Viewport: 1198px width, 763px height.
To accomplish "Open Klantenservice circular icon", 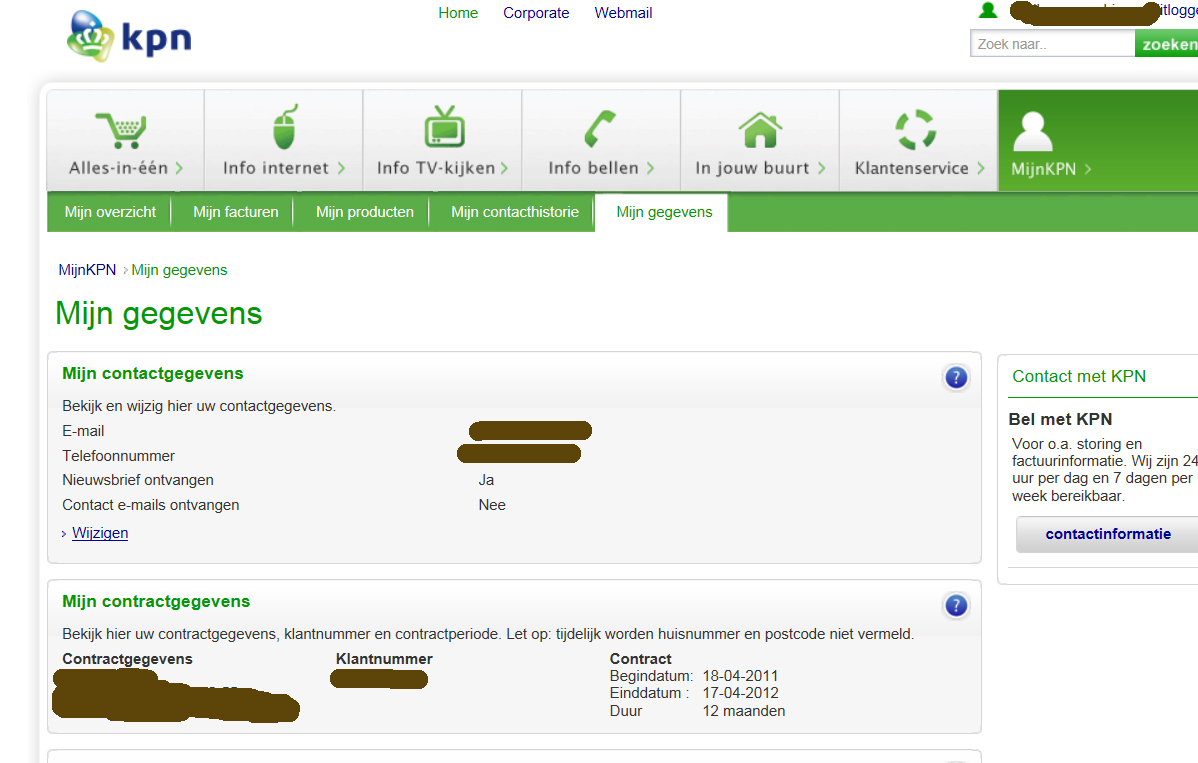I will [x=915, y=130].
